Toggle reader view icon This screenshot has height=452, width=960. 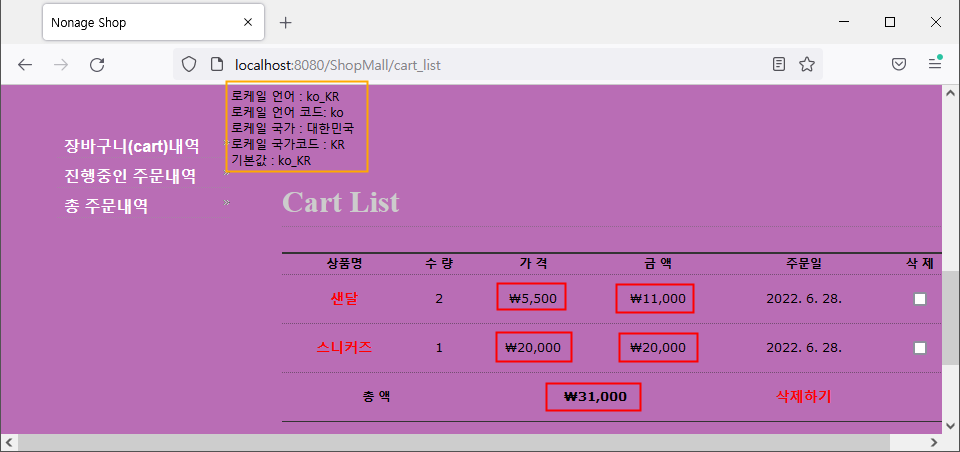click(x=779, y=64)
